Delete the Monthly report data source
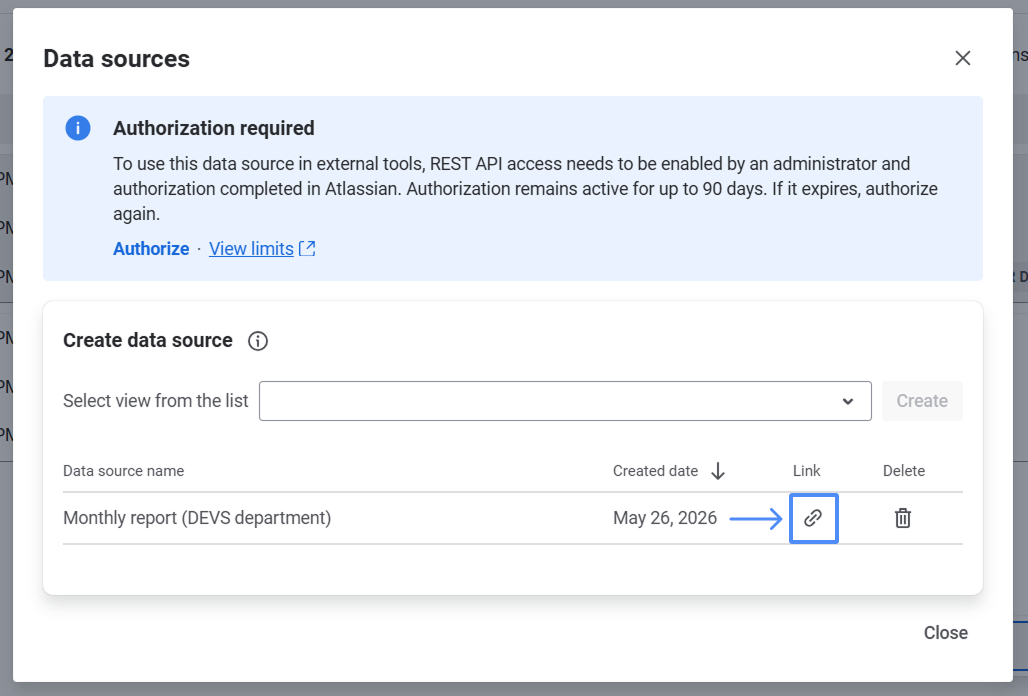This screenshot has height=696, width=1028. point(903,518)
